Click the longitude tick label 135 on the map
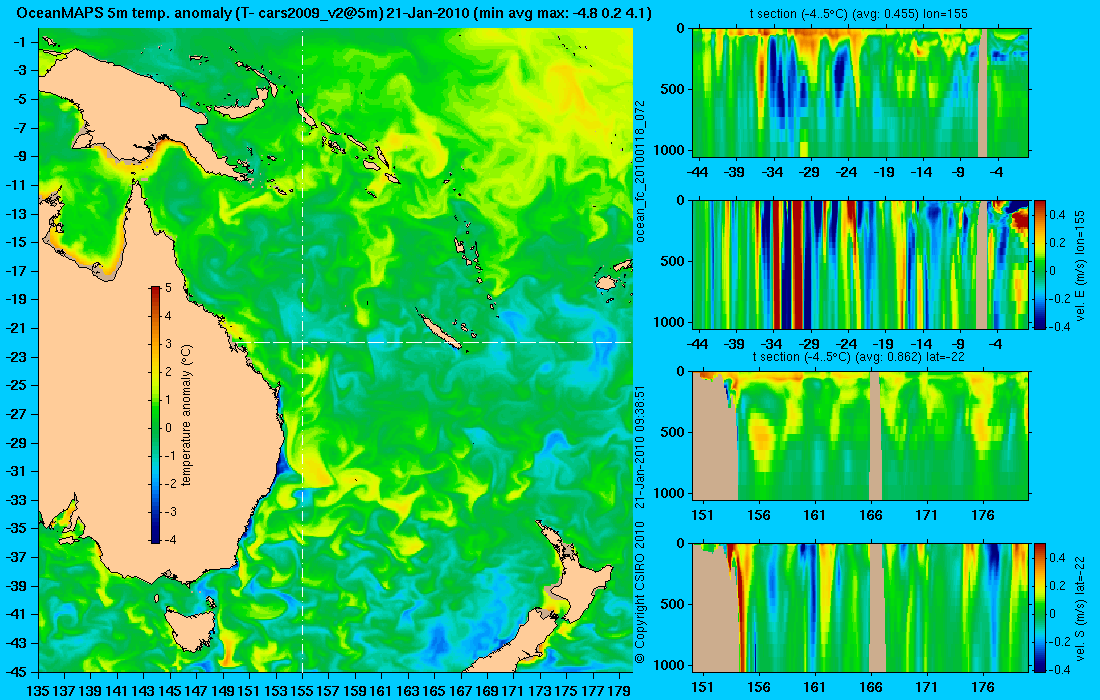Viewport: 1100px width, 700px height. tap(36, 691)
